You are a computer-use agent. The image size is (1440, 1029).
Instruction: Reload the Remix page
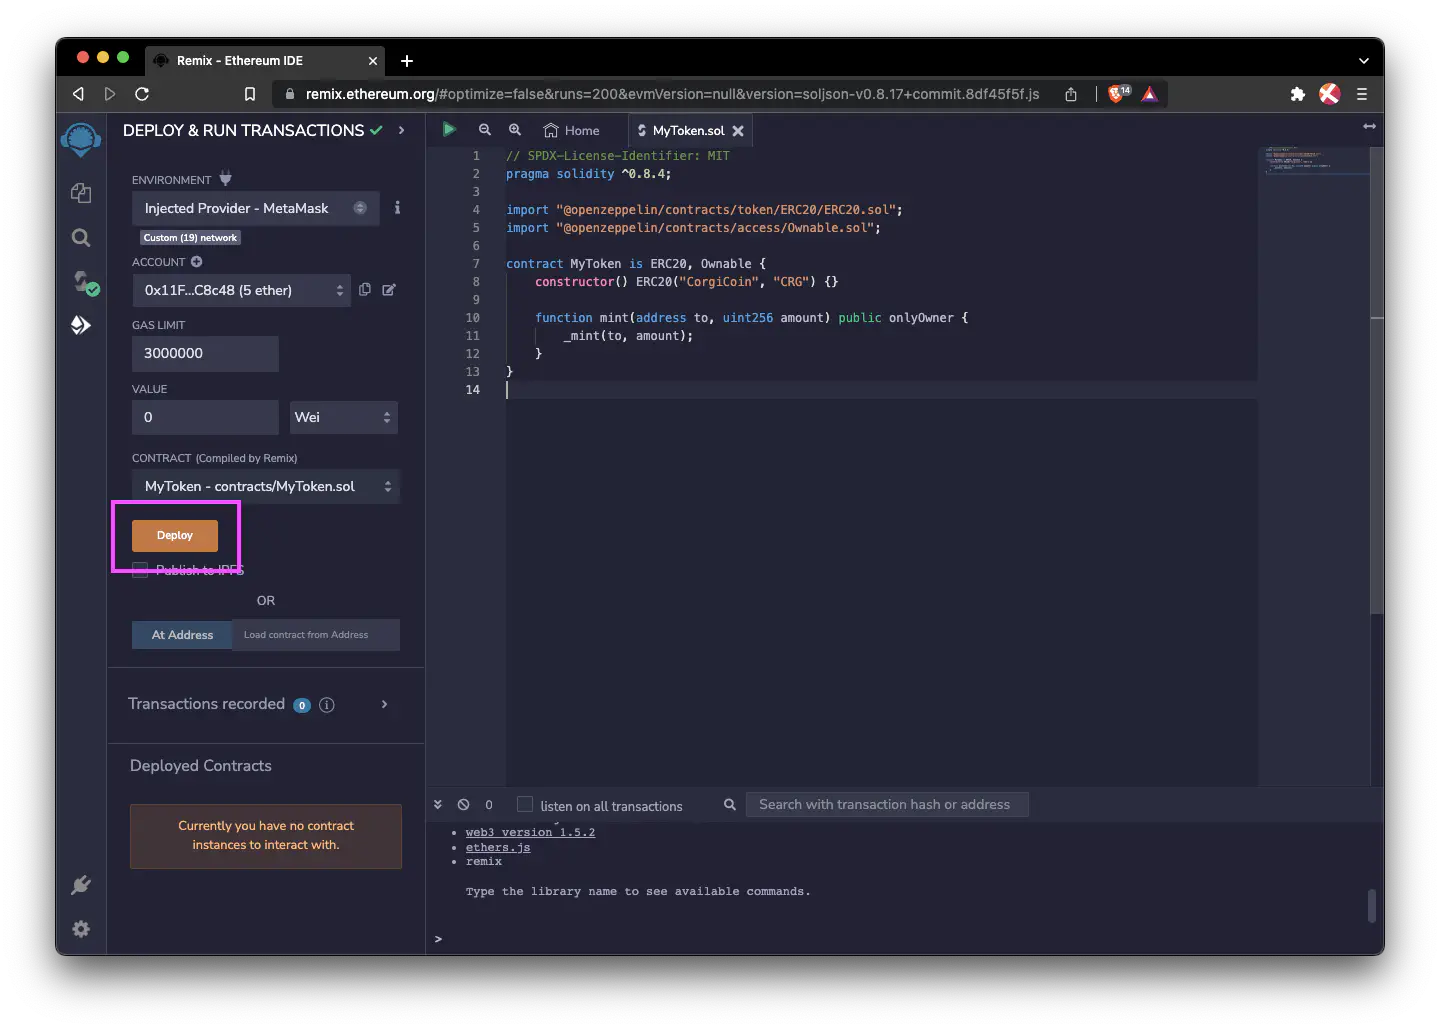[x=142, y=94]
